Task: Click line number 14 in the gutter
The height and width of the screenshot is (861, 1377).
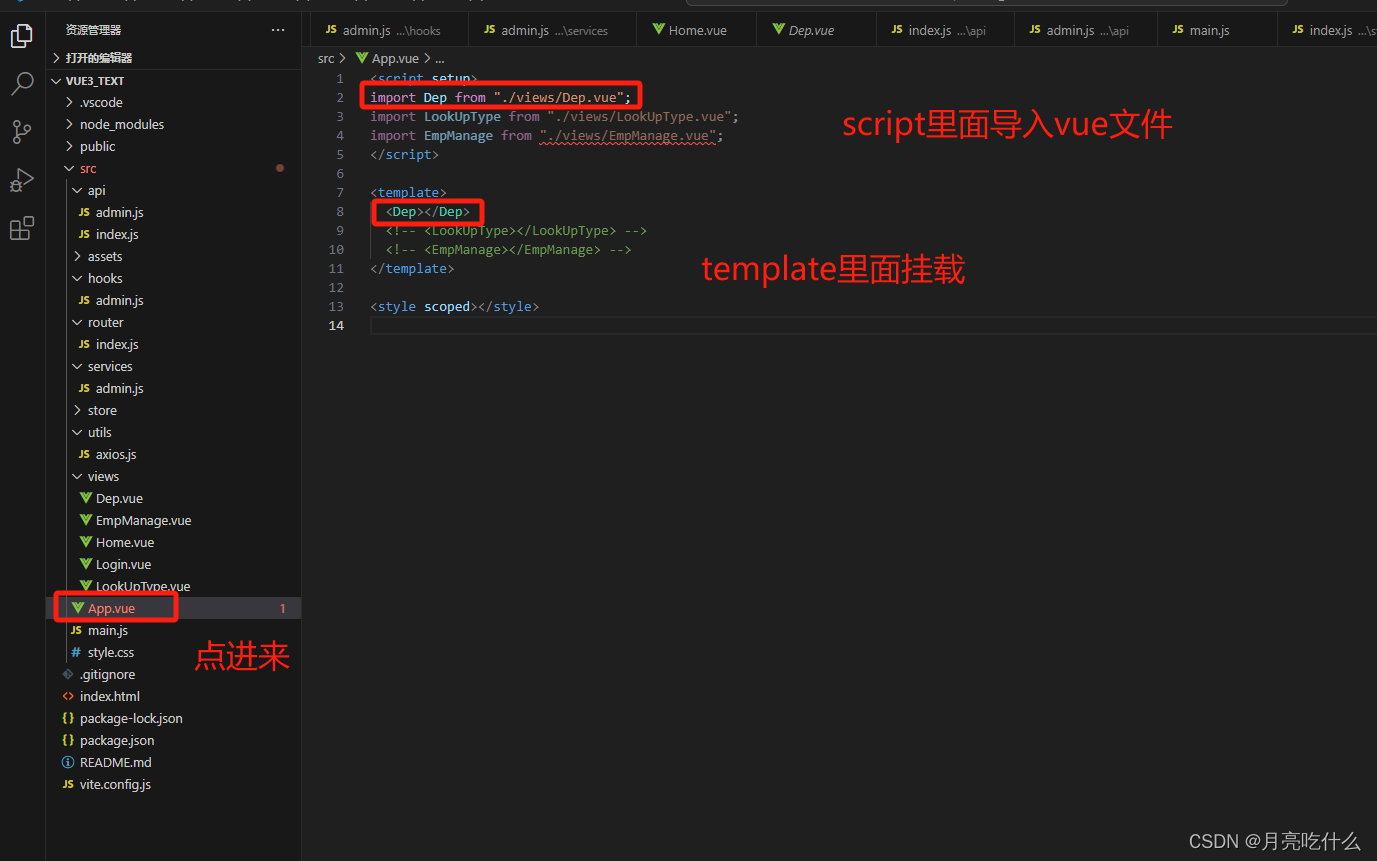Action: (x=337, y=325)
